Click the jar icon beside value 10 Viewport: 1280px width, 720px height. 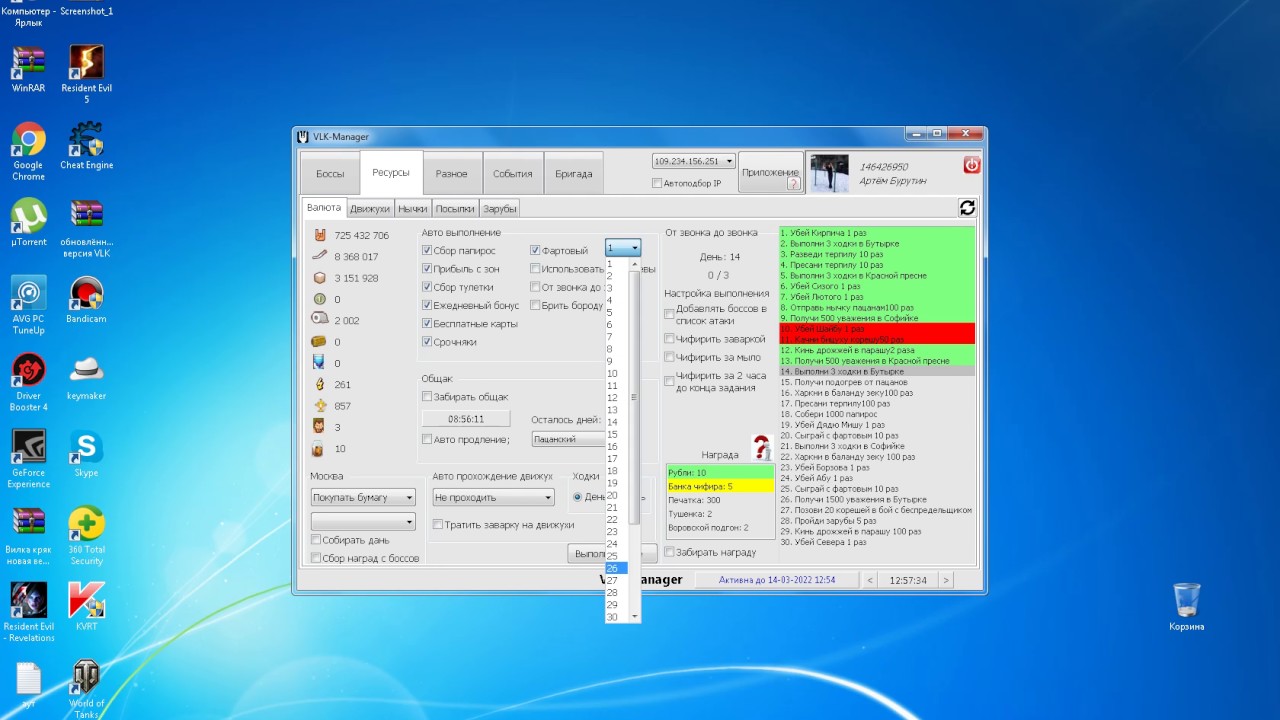320,449
